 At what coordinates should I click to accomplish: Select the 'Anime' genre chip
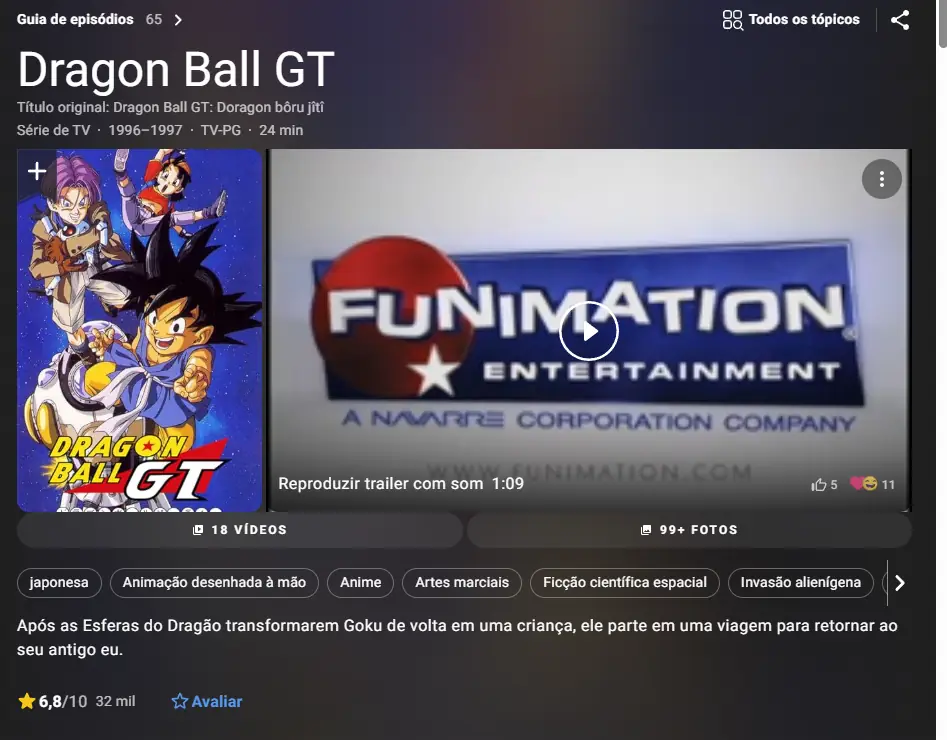tap(360, 582)
